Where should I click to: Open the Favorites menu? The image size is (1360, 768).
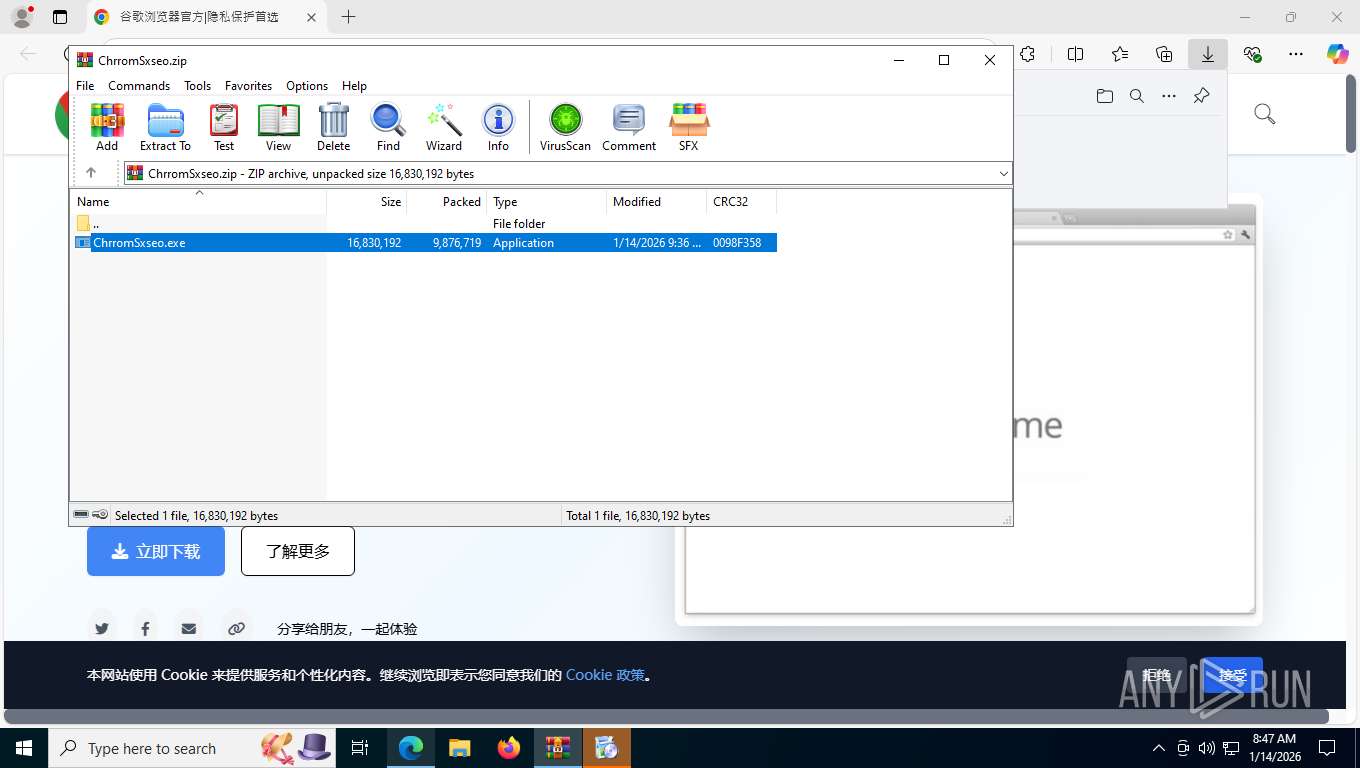point(248,86)
